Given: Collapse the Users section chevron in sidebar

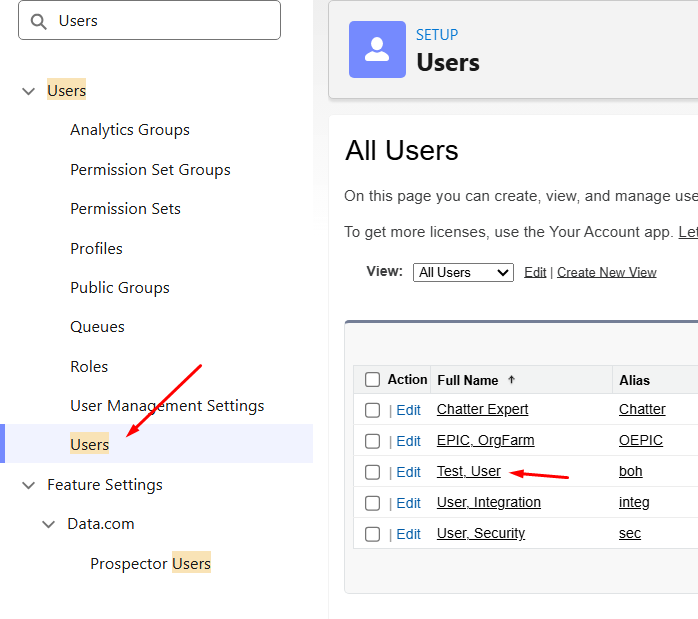Looking at the screenshot, I should click(28, 91).
